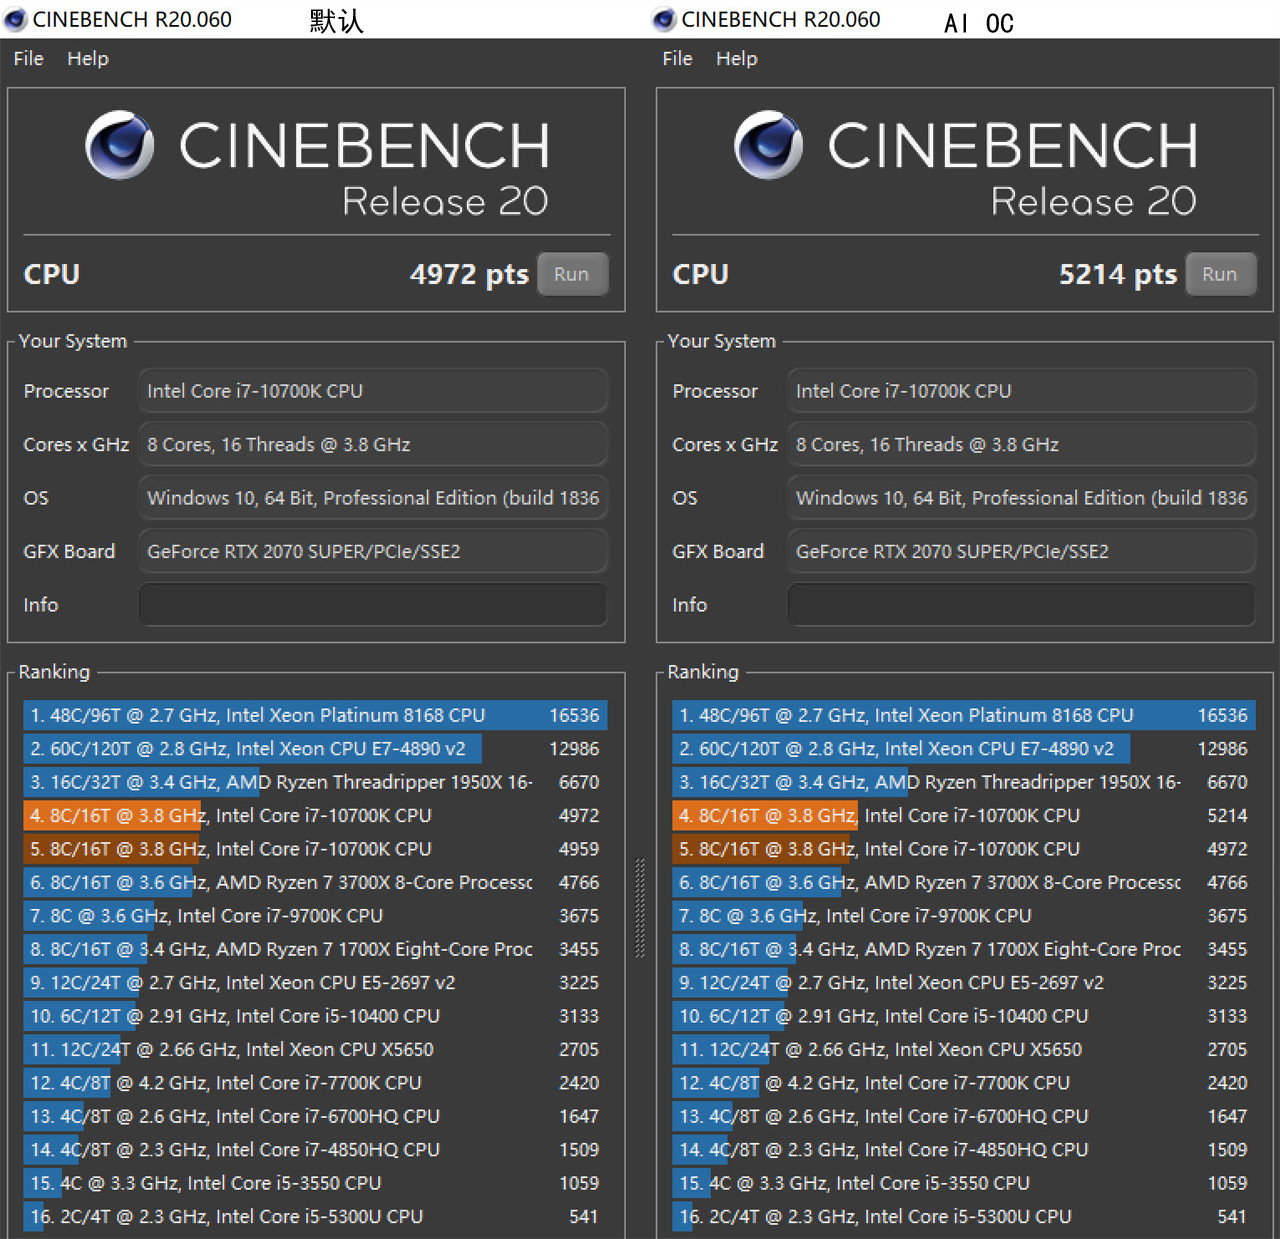Viewport: 1280px width, 1239px height.
Task: Select Ryzen 7 3700X ranking entry on right
Action: click(963, 883)
